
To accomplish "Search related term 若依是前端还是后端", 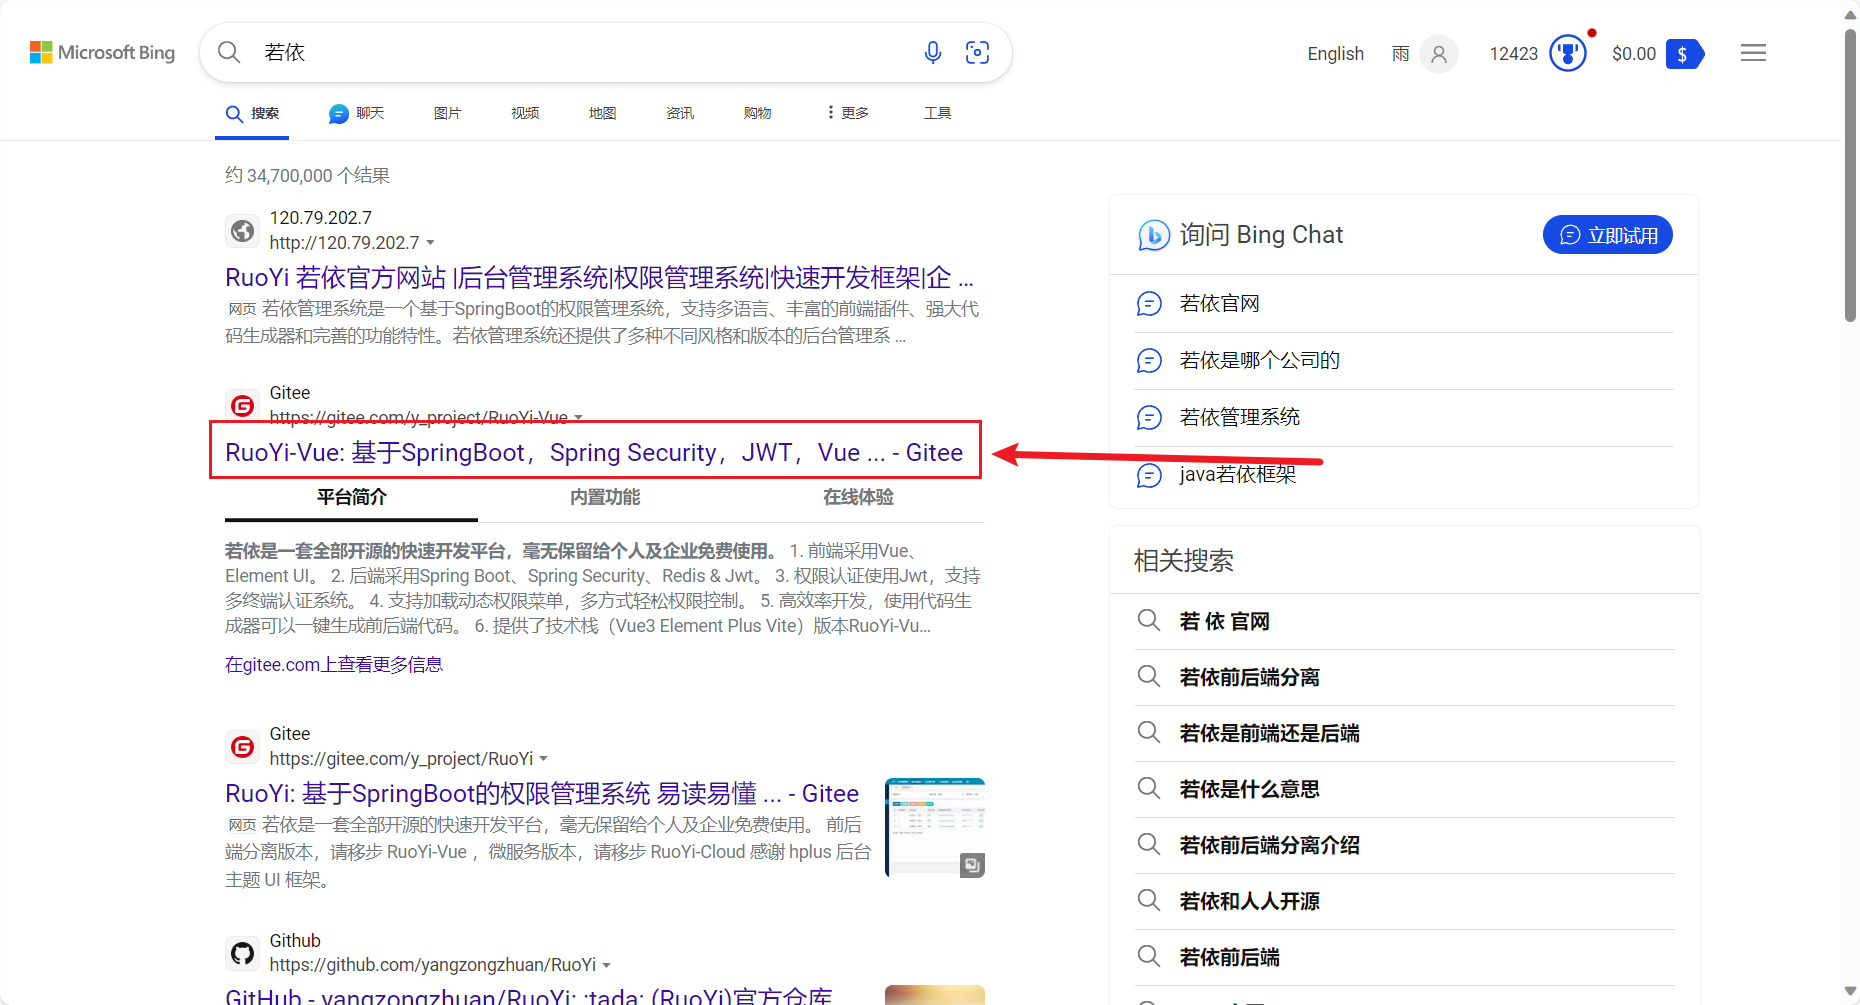I will pyautogui.click(x=1269, y=733).
